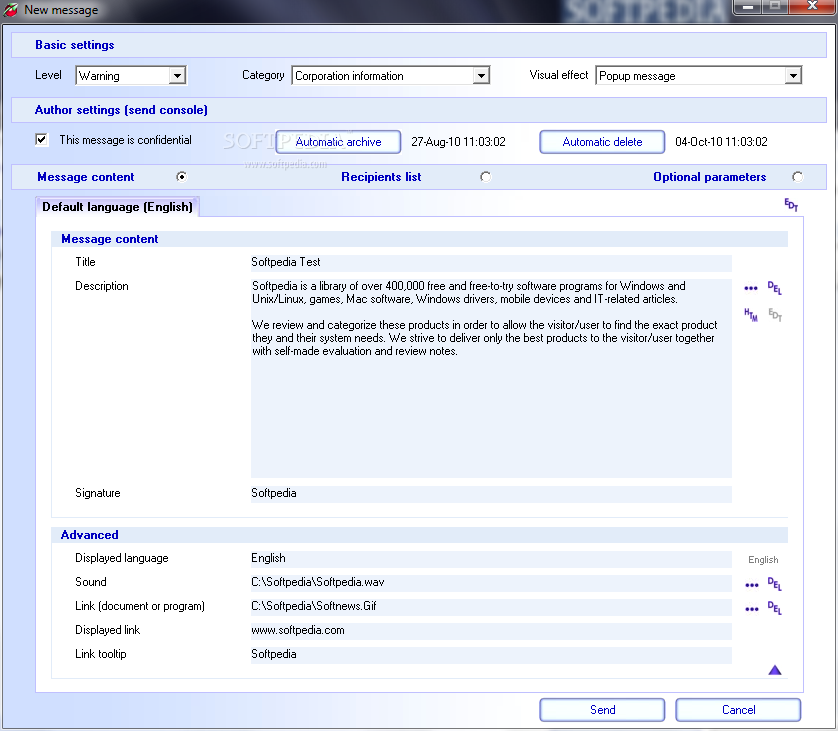Click the Displayed link field

pos(491,631)
